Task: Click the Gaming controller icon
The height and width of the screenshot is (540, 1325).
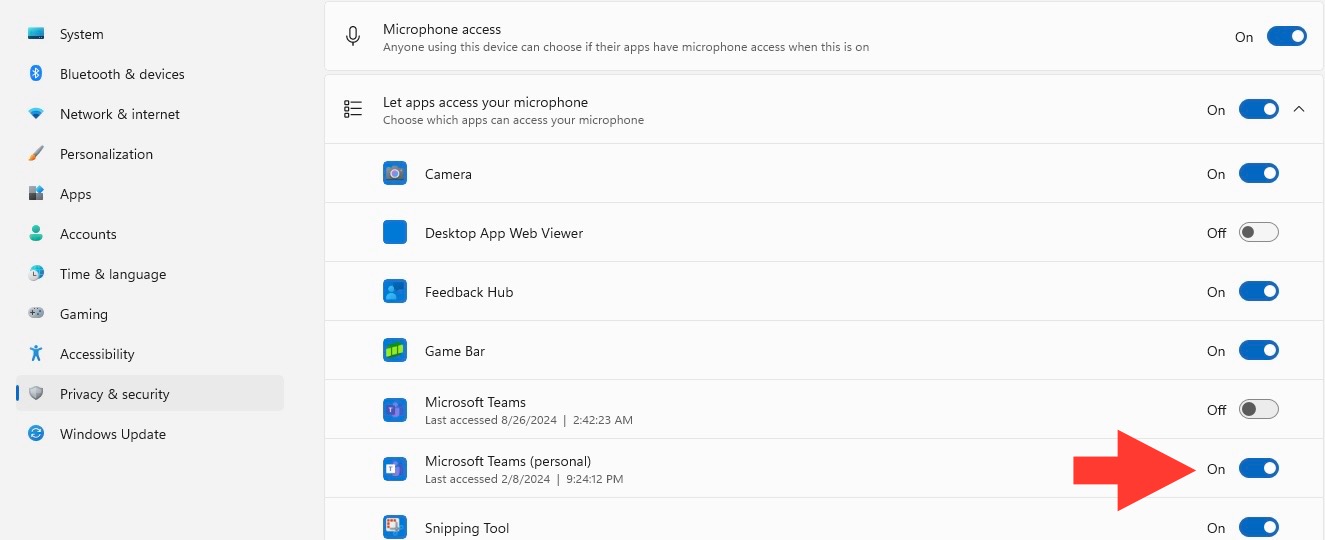Action: coord(36,314)
